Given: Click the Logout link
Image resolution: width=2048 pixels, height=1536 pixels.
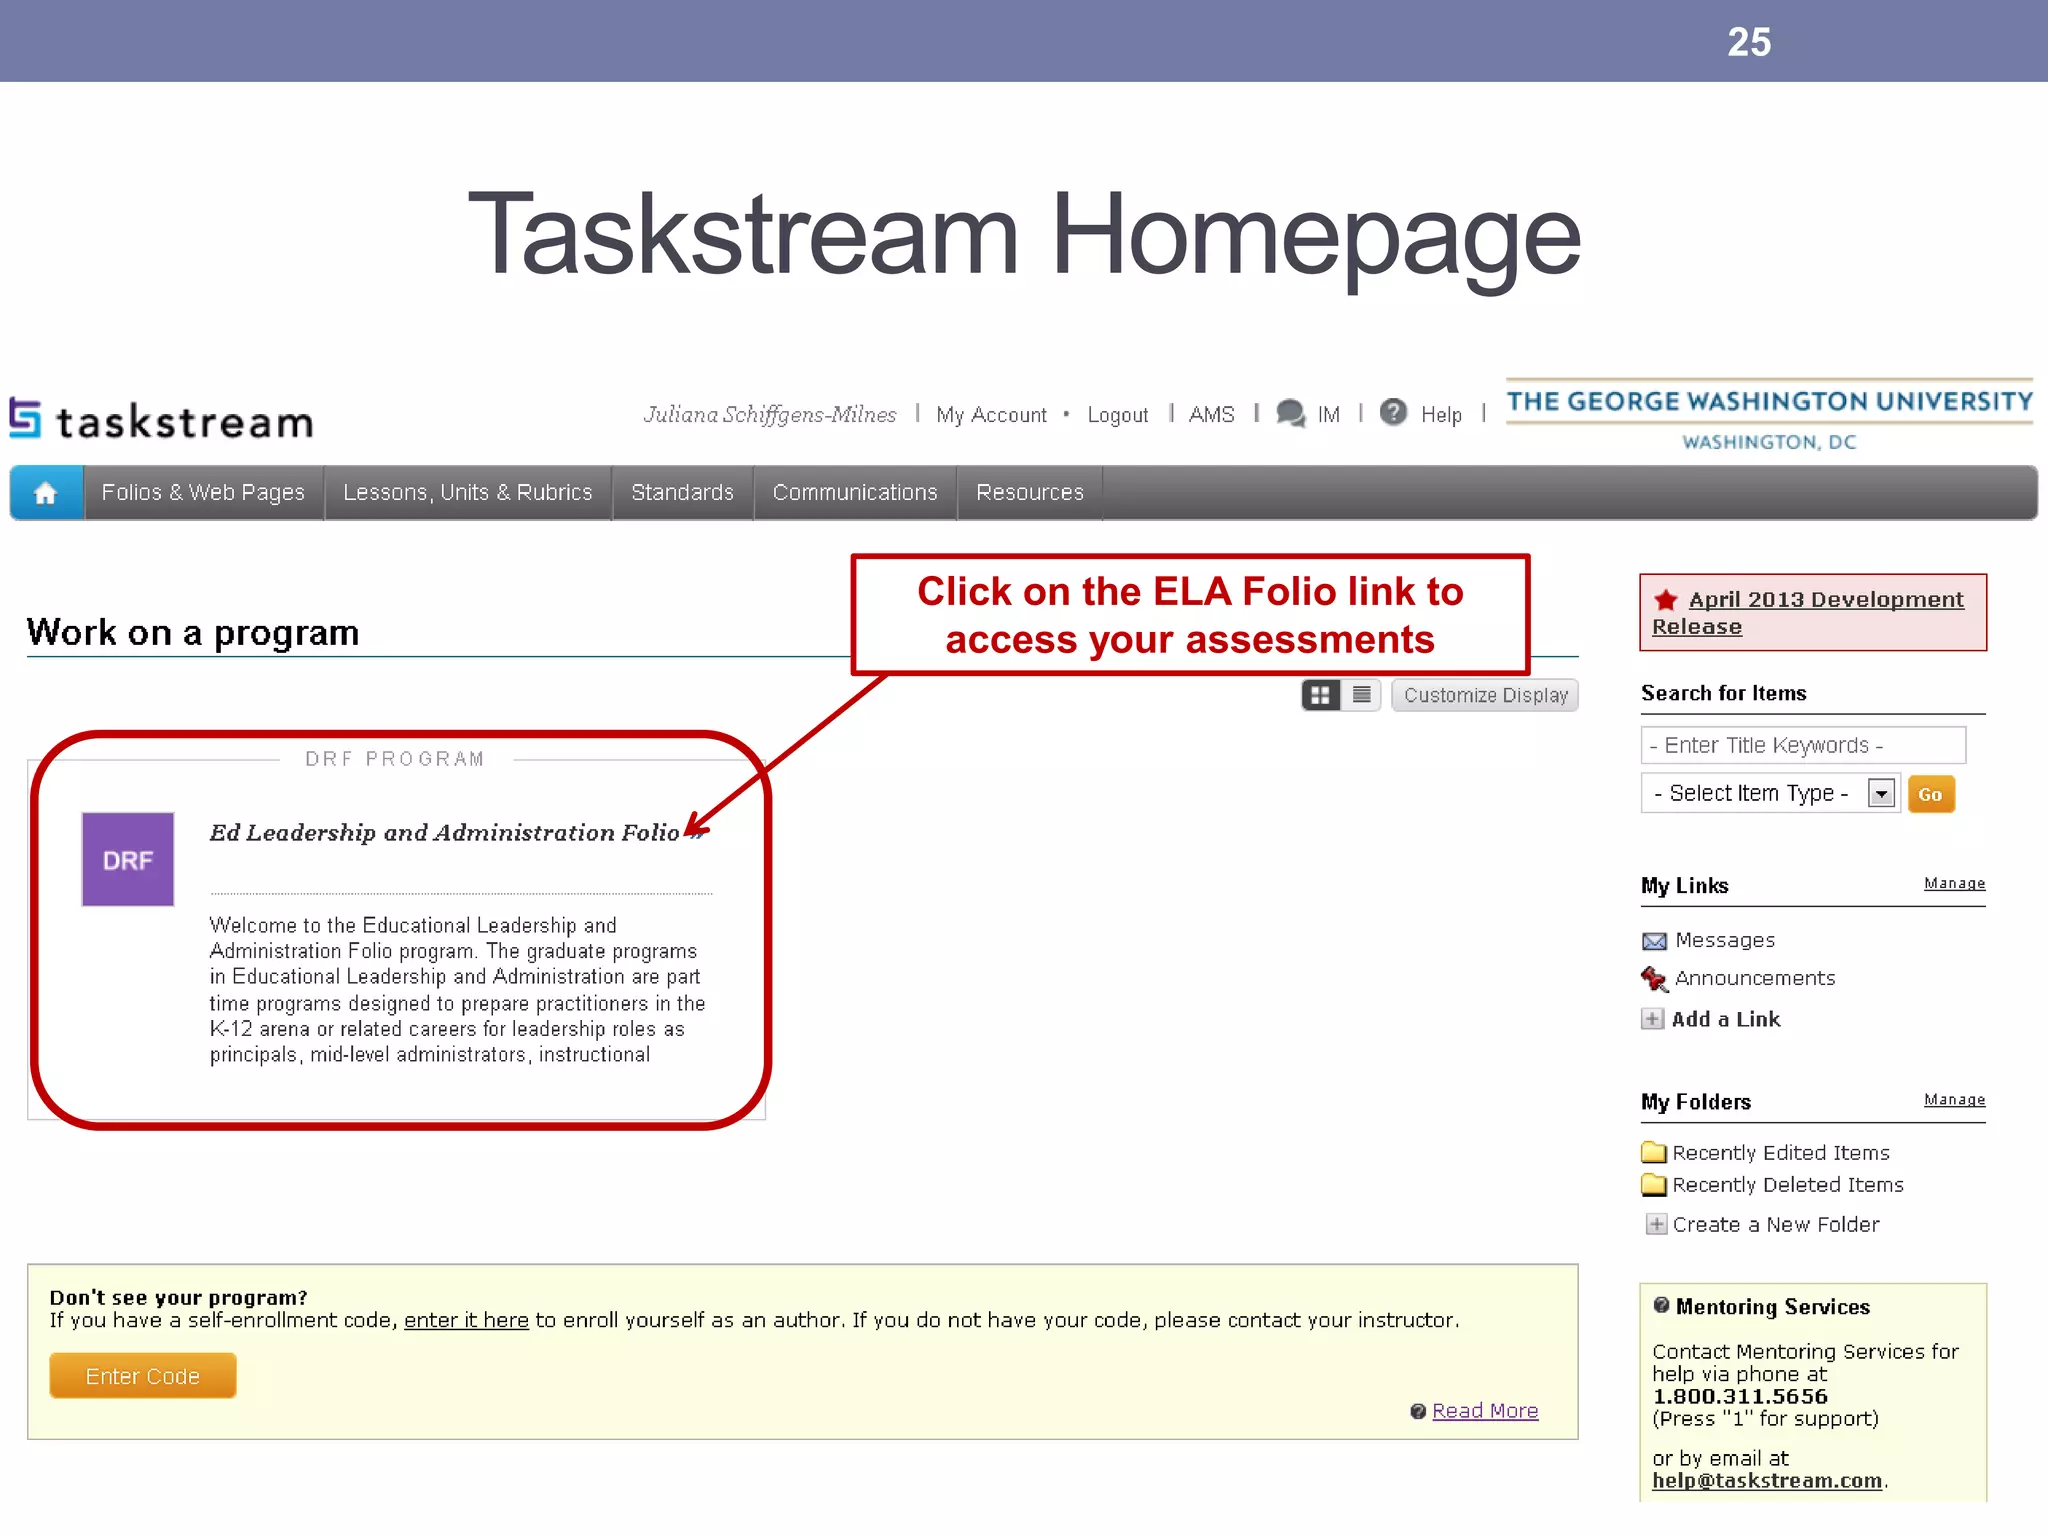Looking at the screenshot, I should 1118,414.
